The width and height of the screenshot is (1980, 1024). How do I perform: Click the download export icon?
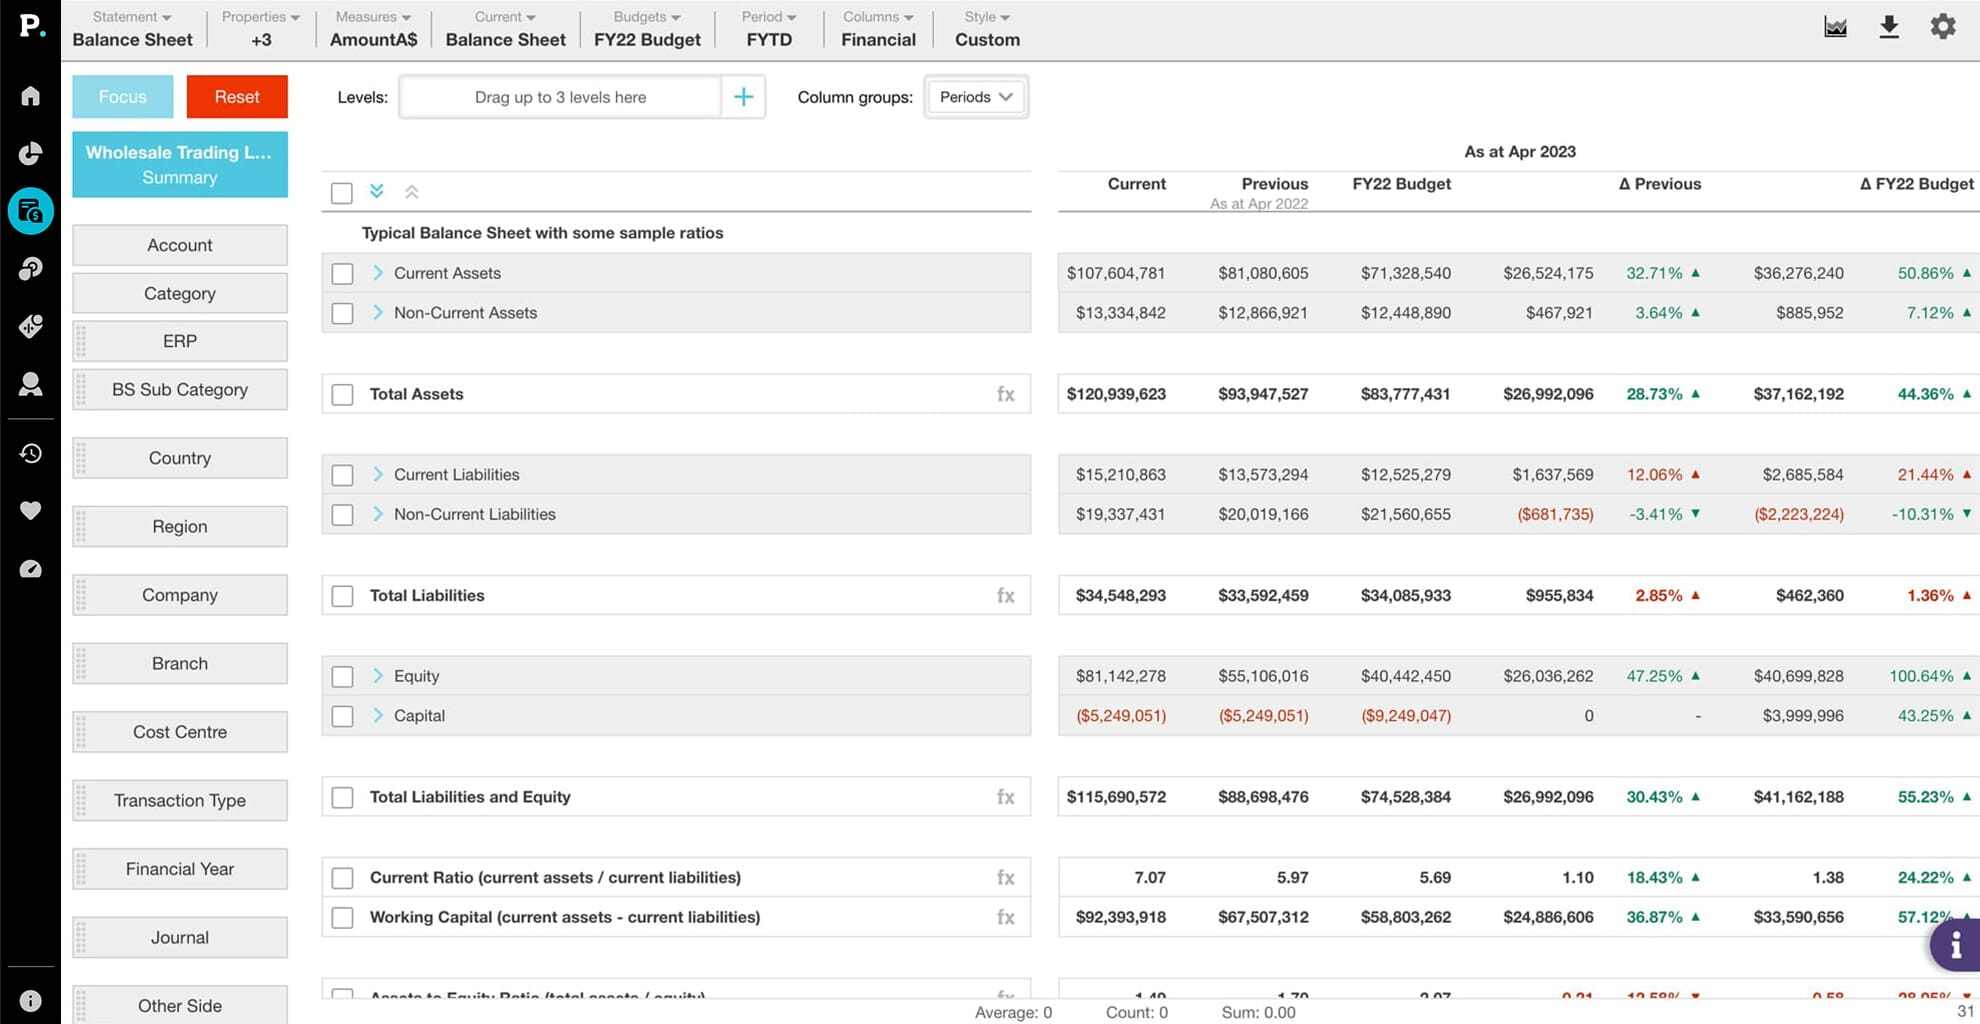1888,27
